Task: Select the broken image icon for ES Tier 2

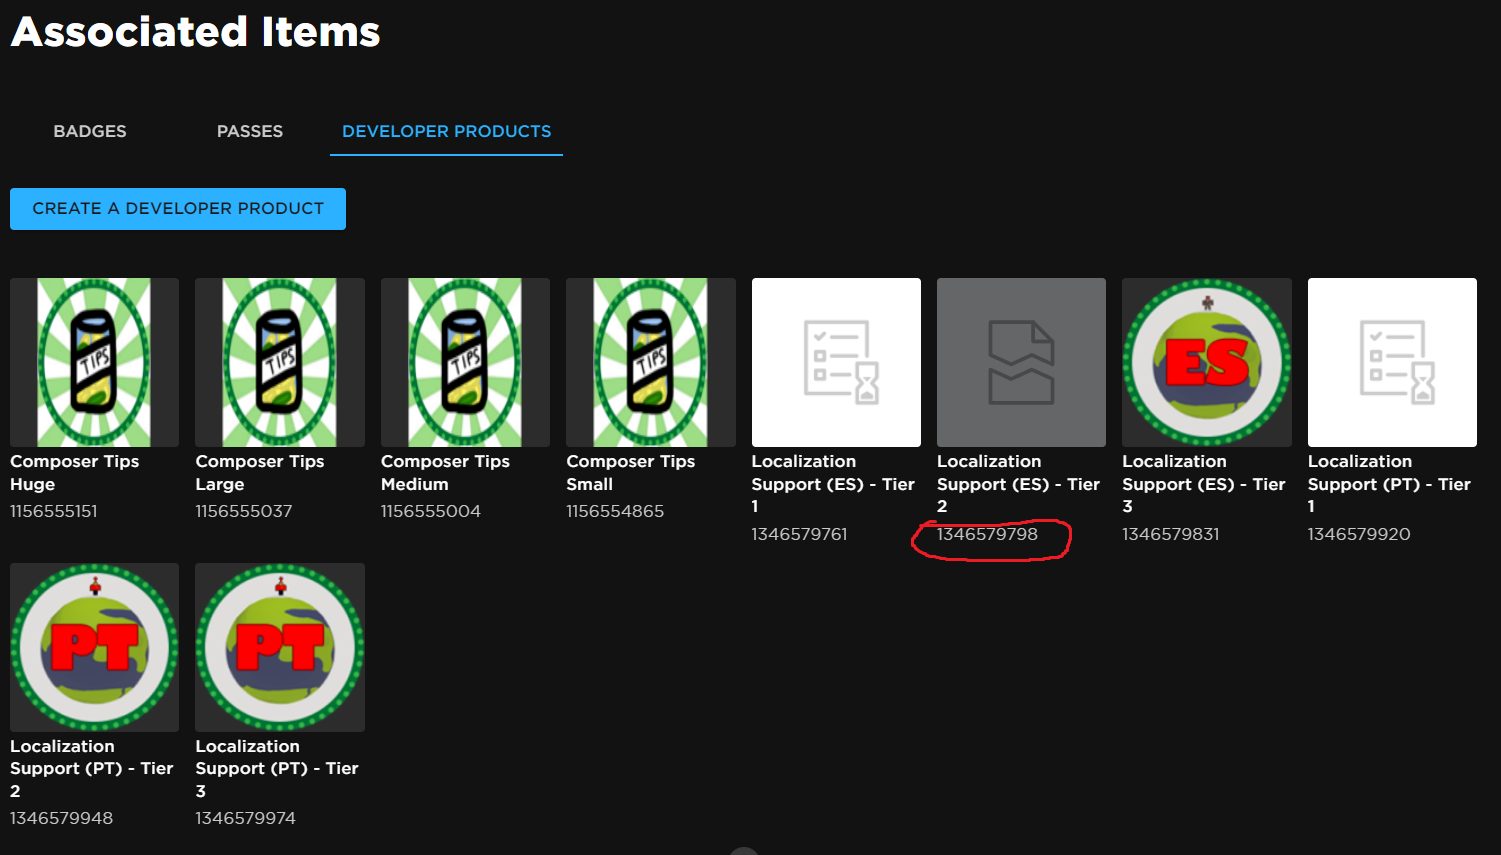Action: click(x=1020, y=361)
